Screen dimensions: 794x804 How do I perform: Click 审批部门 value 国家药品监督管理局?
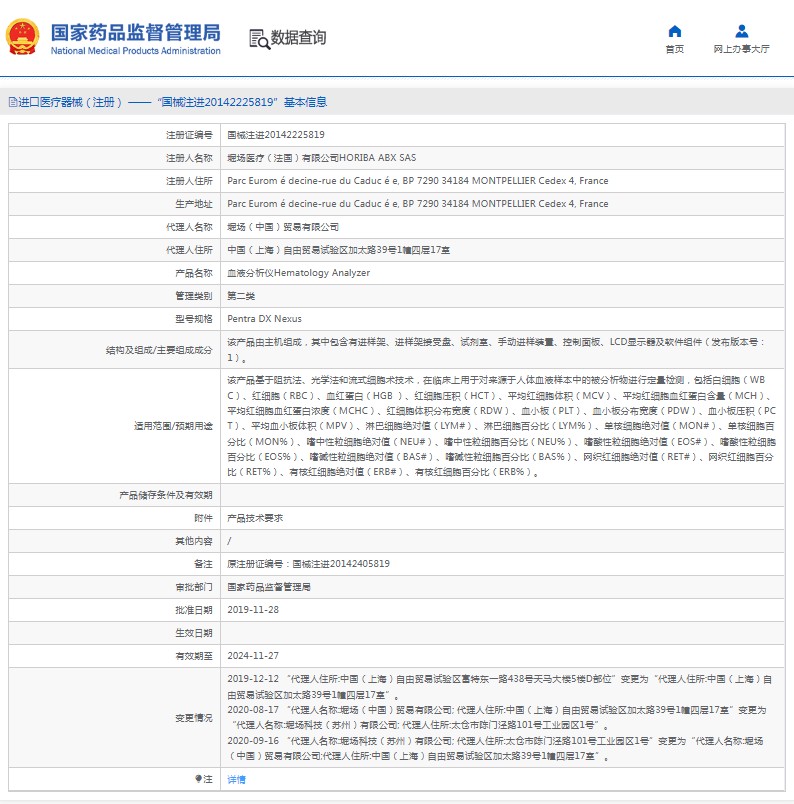[x=269, y=587]
